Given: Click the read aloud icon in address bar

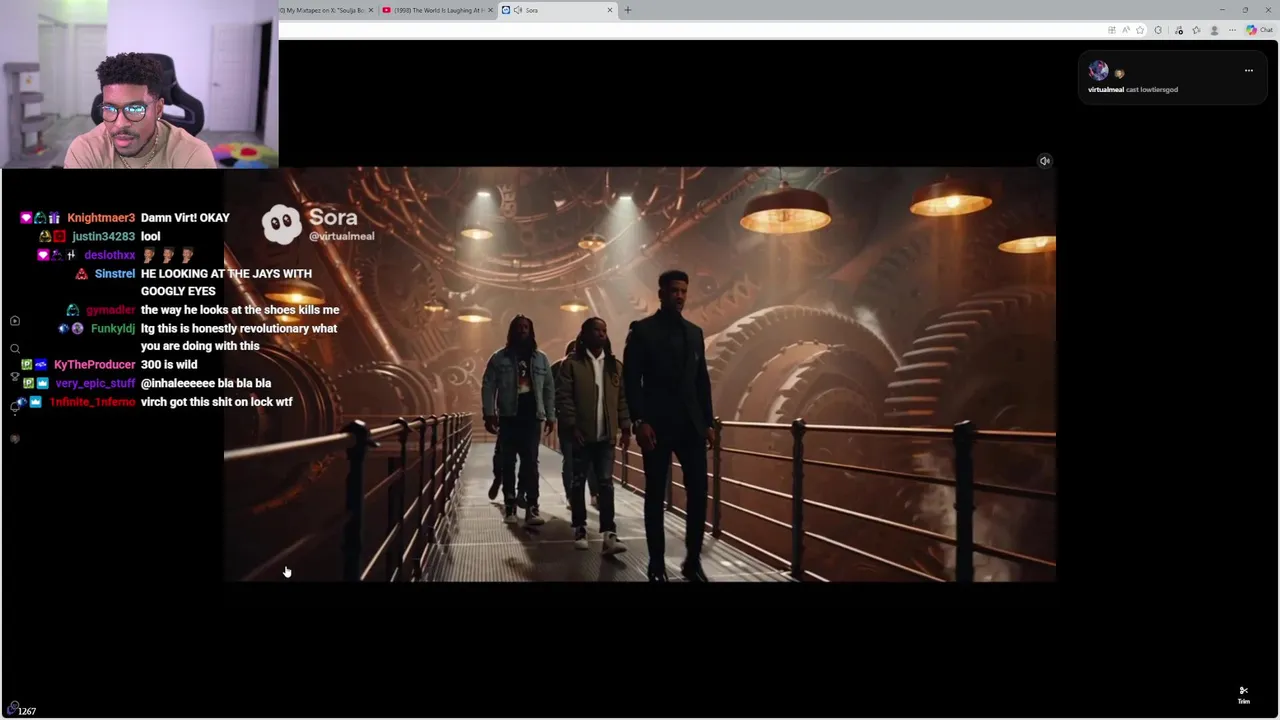Looking at the screenshot, I should [x=1125, y=30].
